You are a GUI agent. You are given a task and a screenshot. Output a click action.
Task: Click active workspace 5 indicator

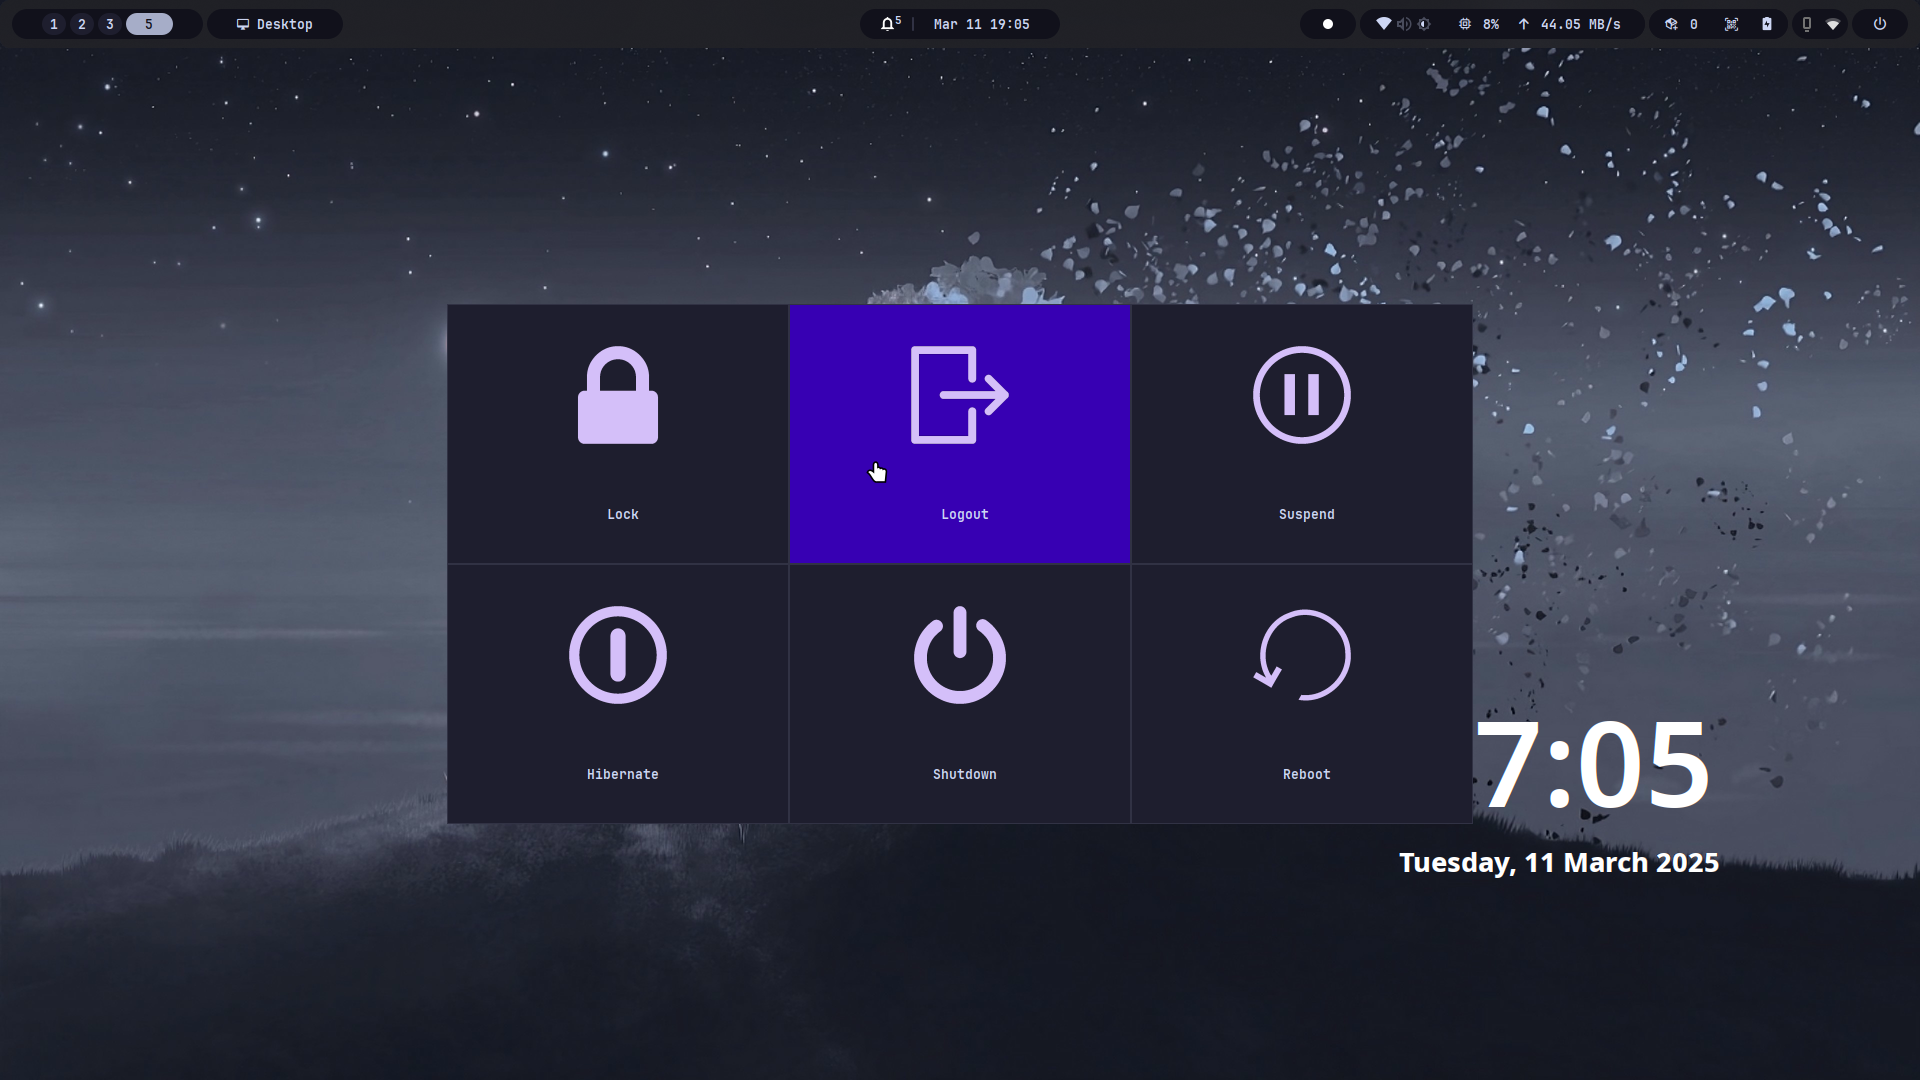click(149, 24)
